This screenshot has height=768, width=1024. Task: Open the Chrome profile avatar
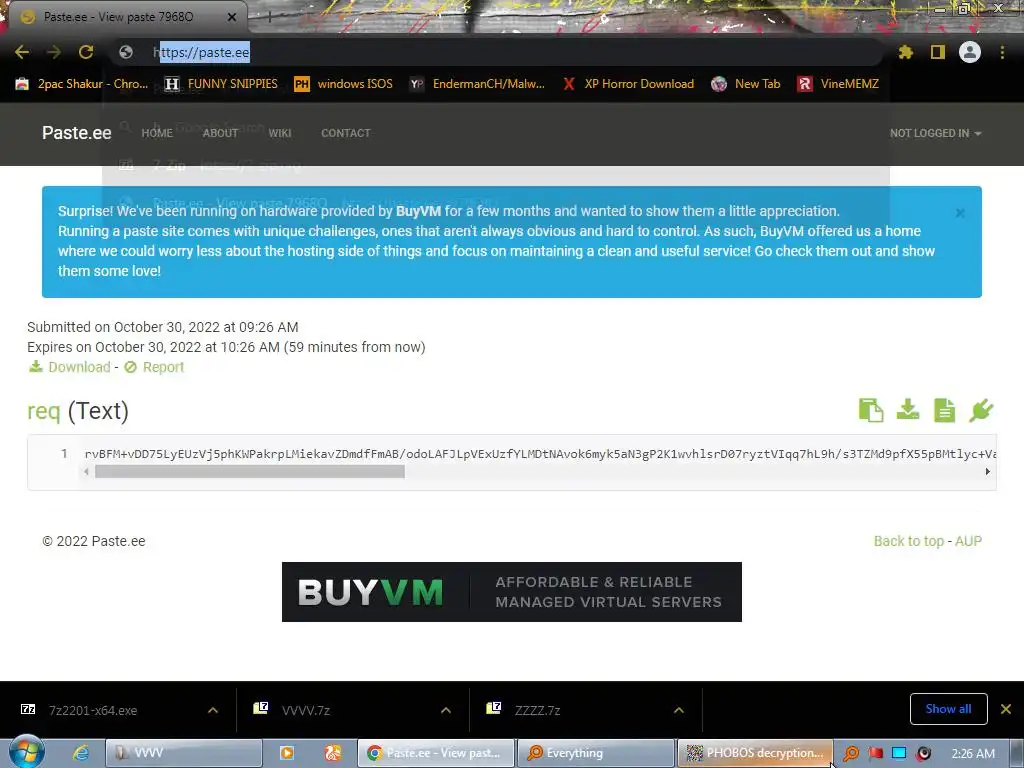point(970,52)
